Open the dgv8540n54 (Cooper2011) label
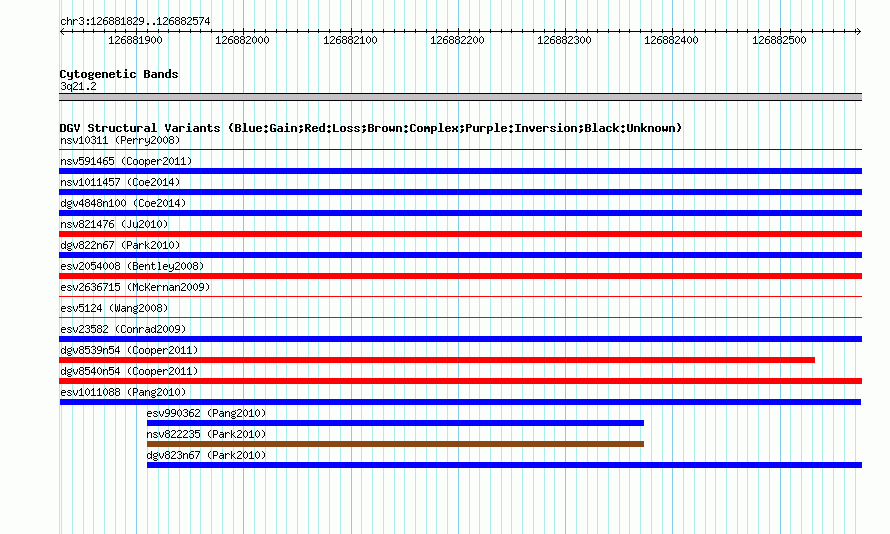Viewport: 890px width, 534px height. tap(129, 371)
